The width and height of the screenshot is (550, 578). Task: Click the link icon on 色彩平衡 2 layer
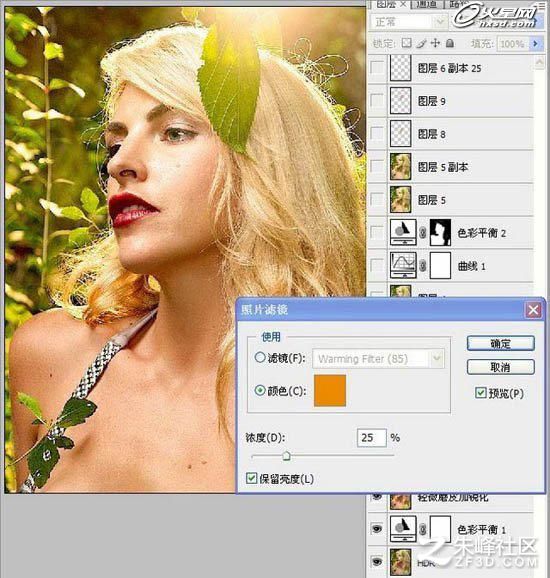tap(423, 233)
